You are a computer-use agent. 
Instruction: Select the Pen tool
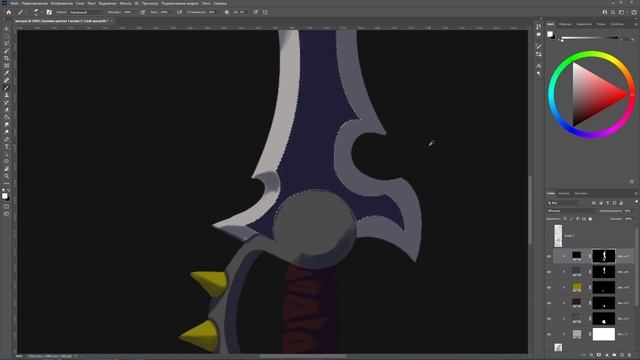(x=6, y=139)
